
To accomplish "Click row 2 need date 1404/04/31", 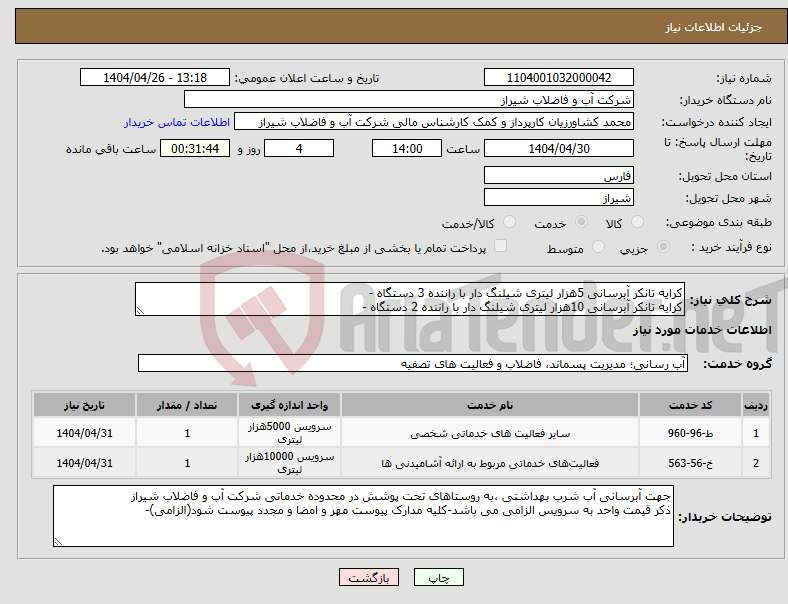I will [x=84, y=463].
